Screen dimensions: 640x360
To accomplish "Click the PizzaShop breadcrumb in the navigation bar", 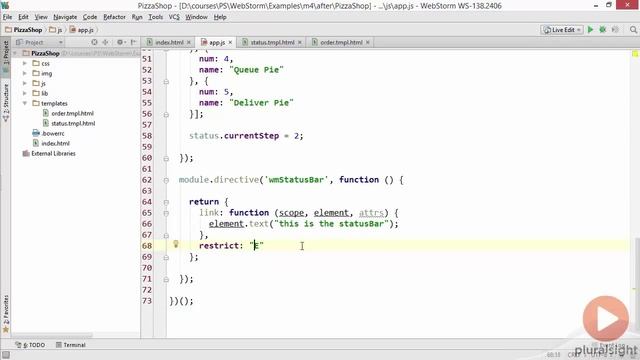I will click(24, 30).
